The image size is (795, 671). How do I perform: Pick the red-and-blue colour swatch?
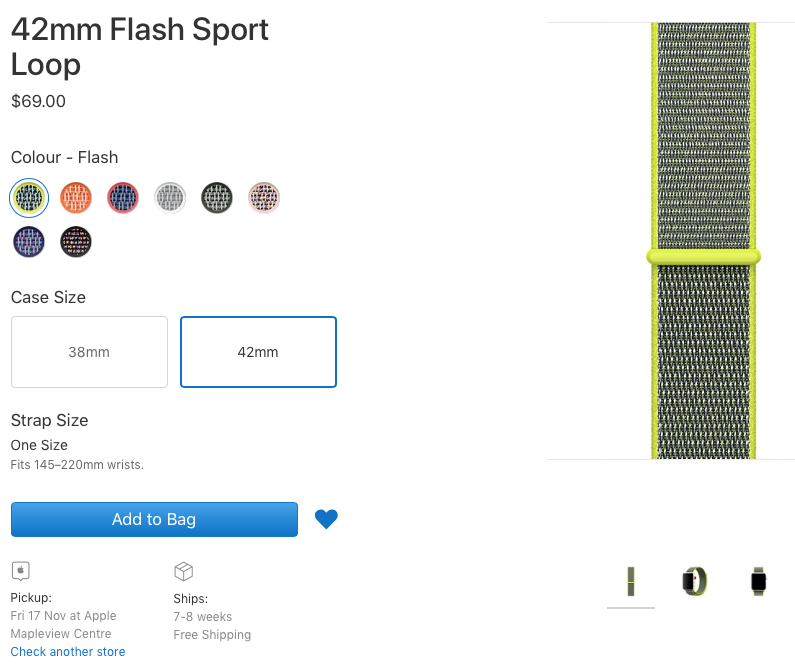click(x=123, y=198)
